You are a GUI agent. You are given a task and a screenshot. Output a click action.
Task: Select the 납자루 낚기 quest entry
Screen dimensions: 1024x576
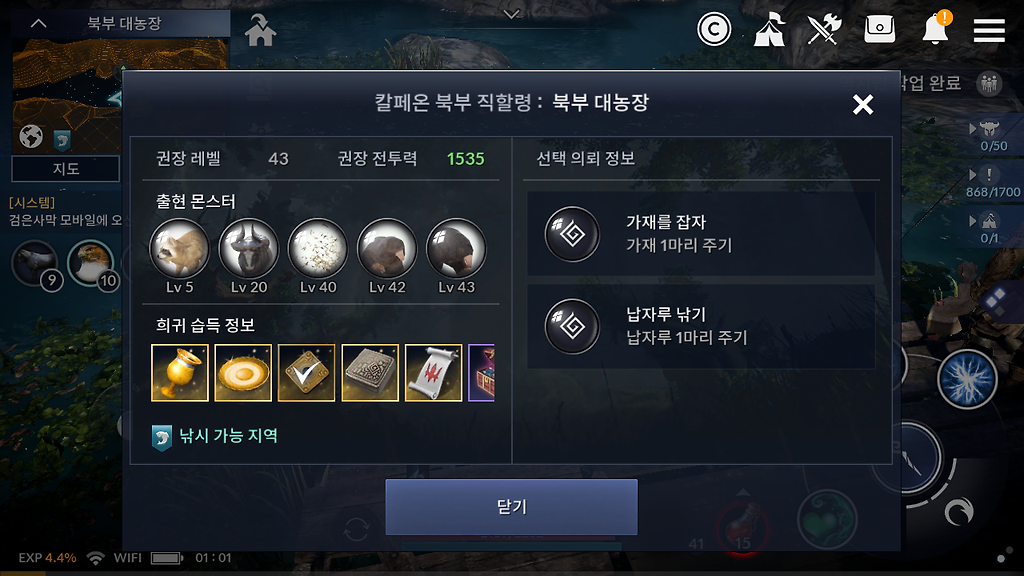pyautogui.click(x=701, y=326)
